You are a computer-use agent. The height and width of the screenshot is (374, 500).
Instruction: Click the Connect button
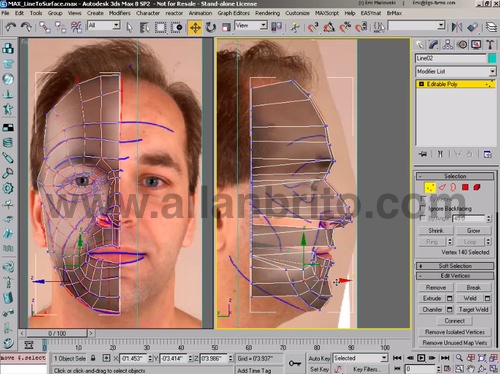[455, 321]
